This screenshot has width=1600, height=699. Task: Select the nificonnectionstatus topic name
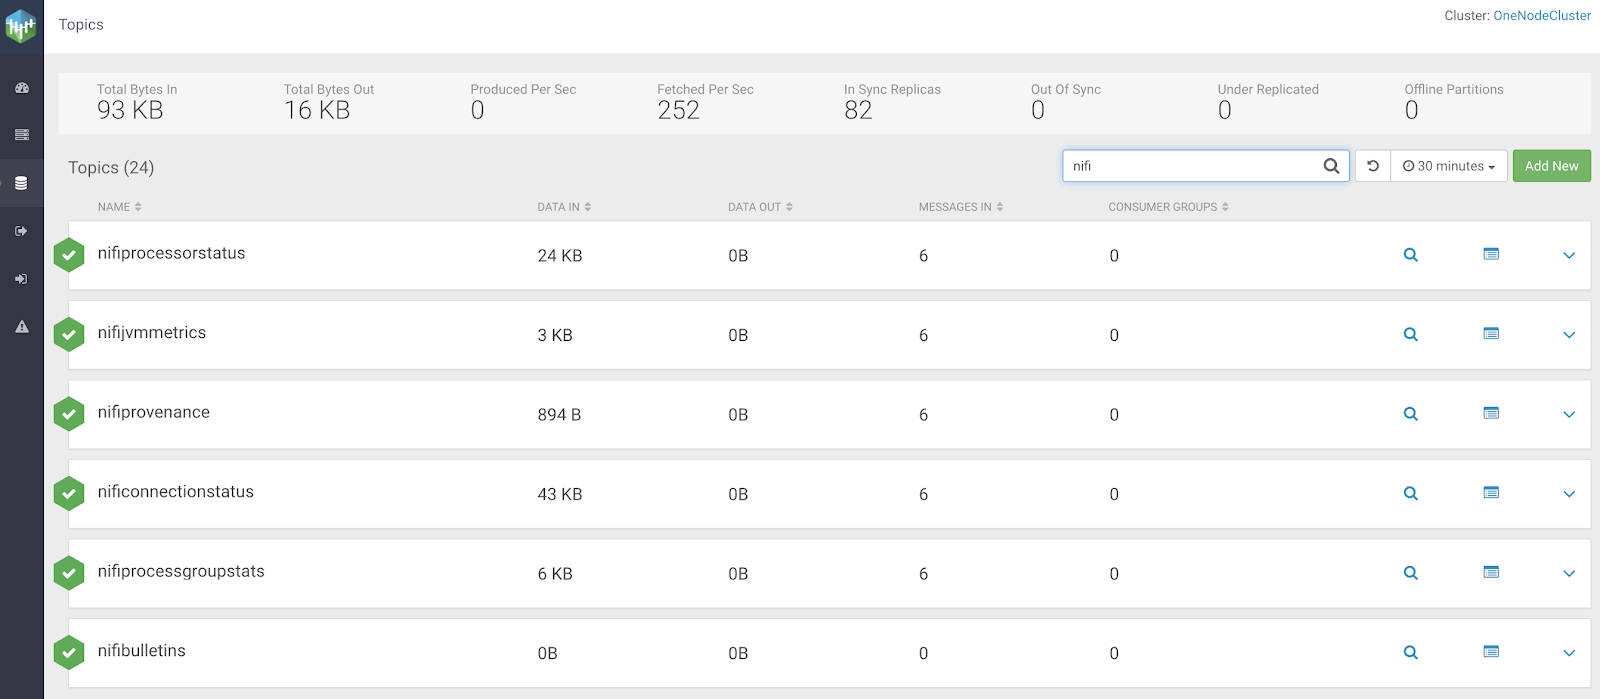click(x=176, y=492)
